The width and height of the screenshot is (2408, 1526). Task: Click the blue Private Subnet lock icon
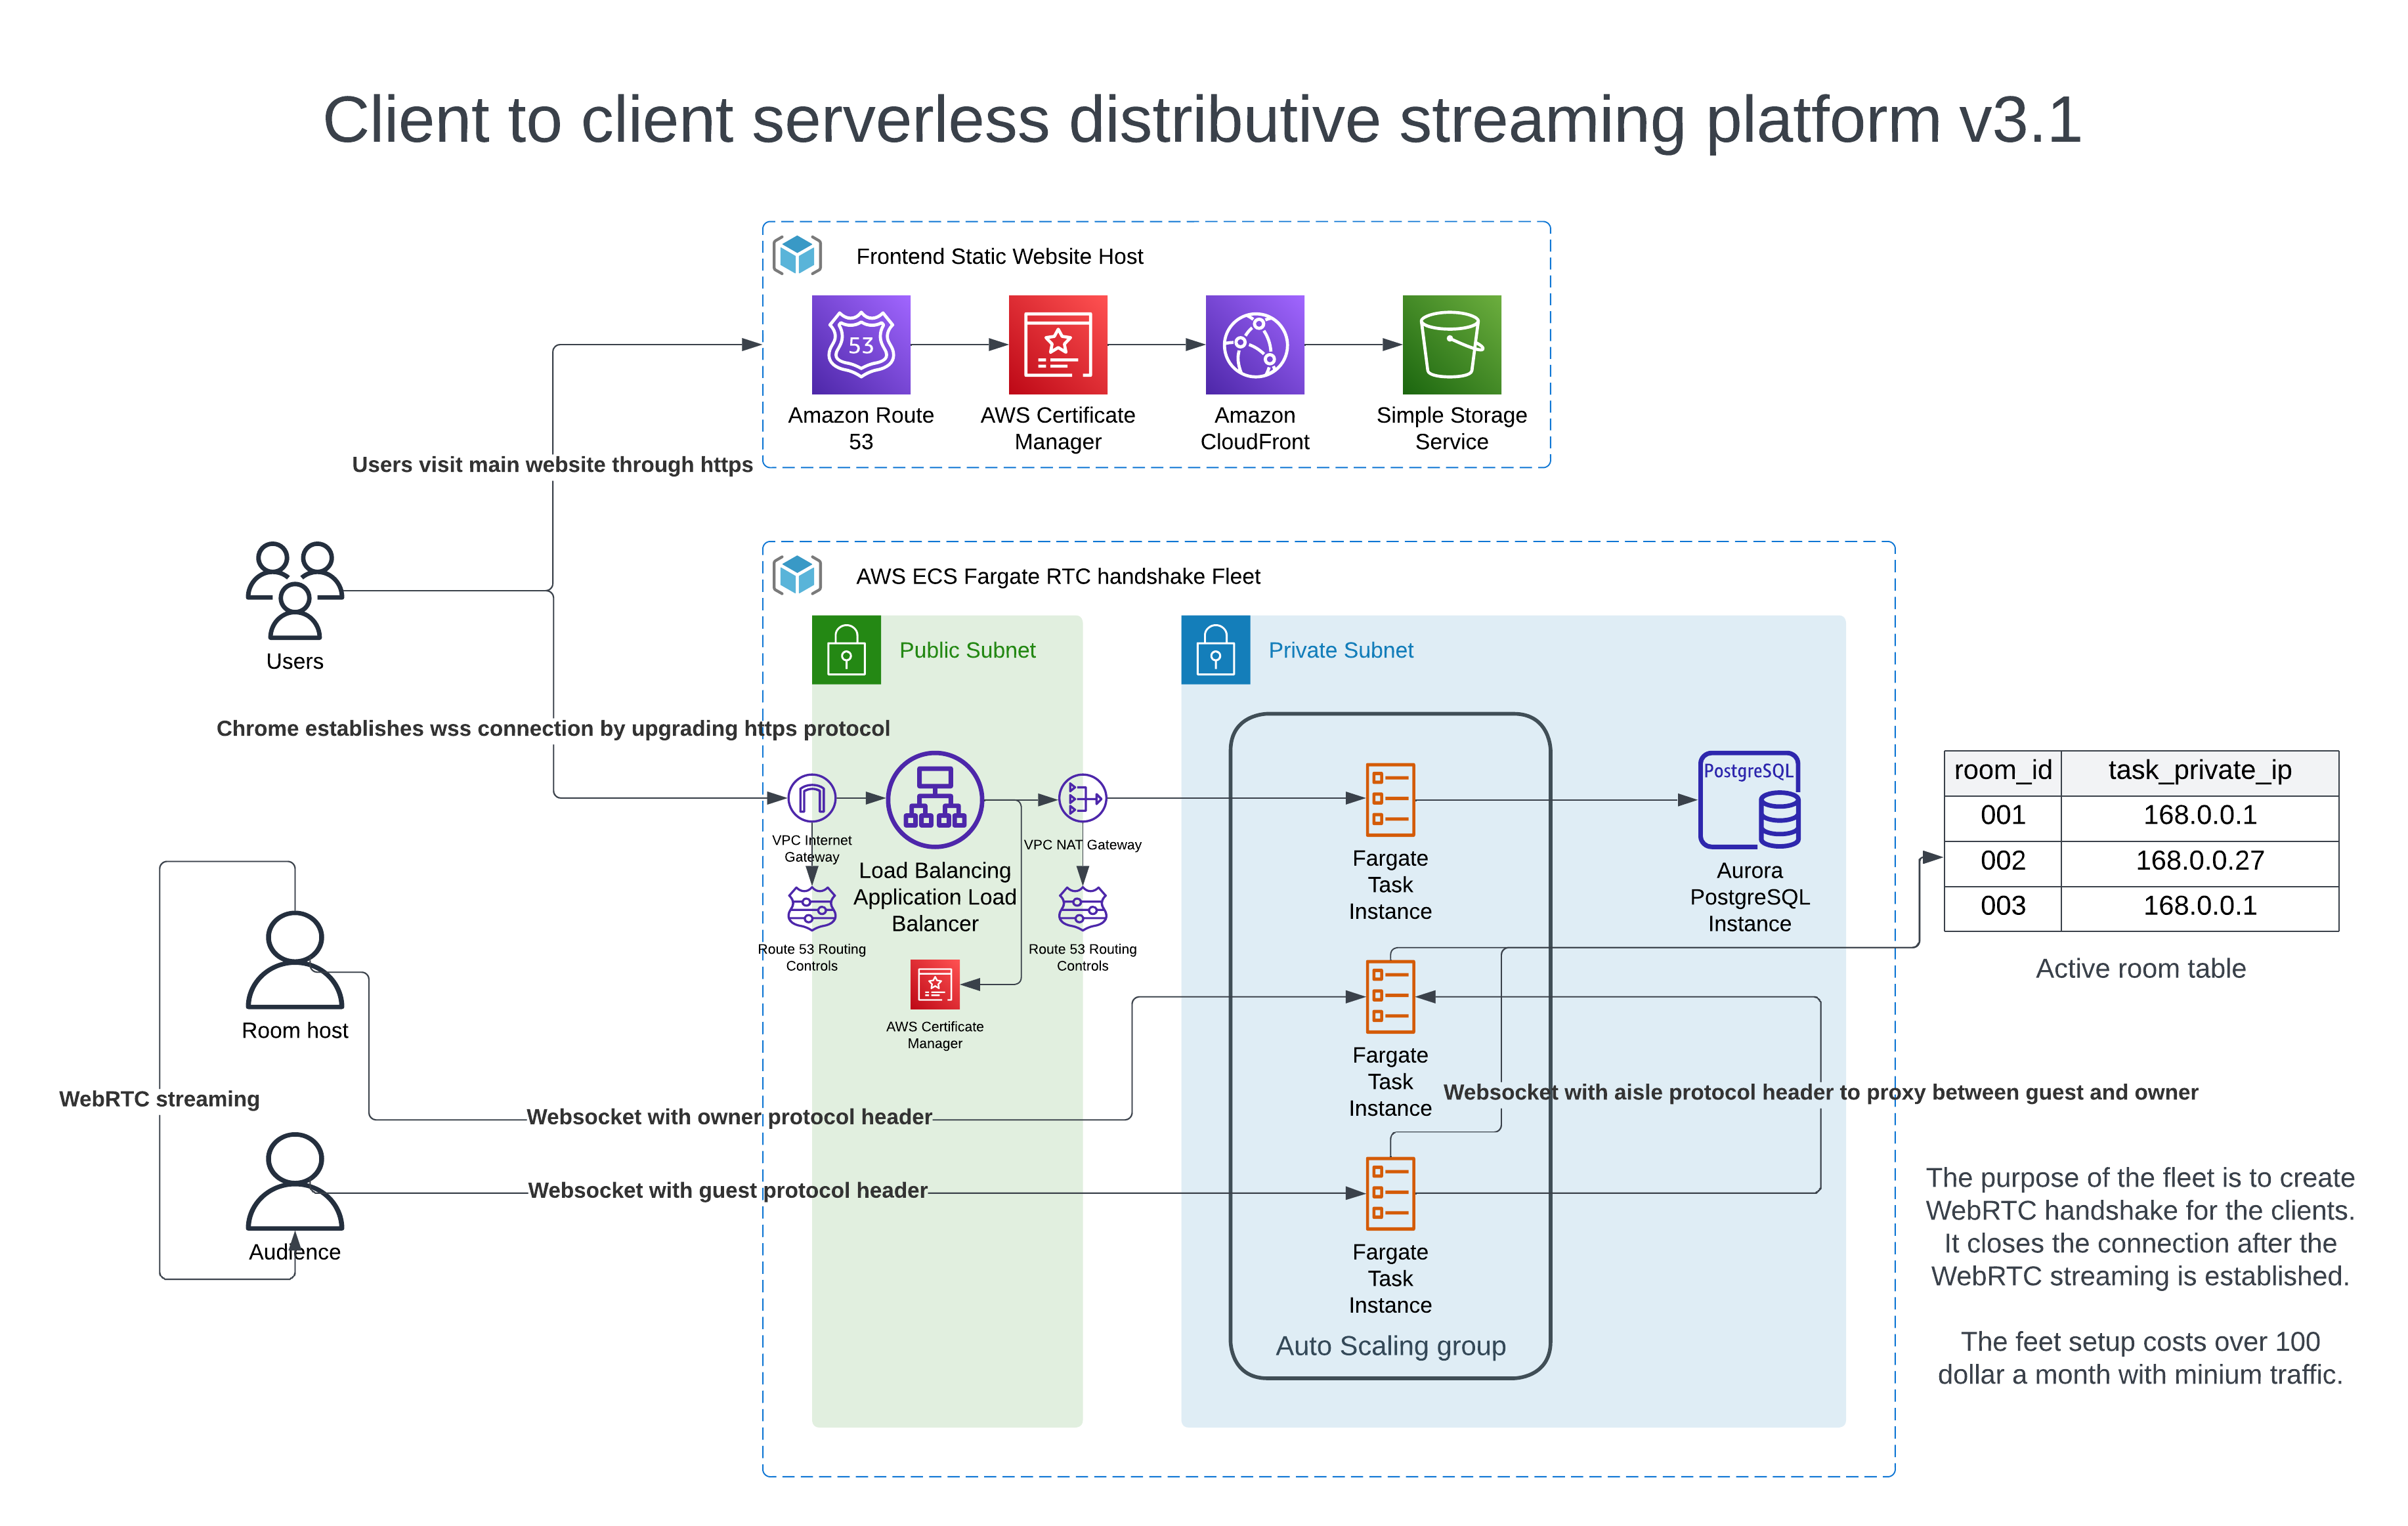click(1215, 649)
